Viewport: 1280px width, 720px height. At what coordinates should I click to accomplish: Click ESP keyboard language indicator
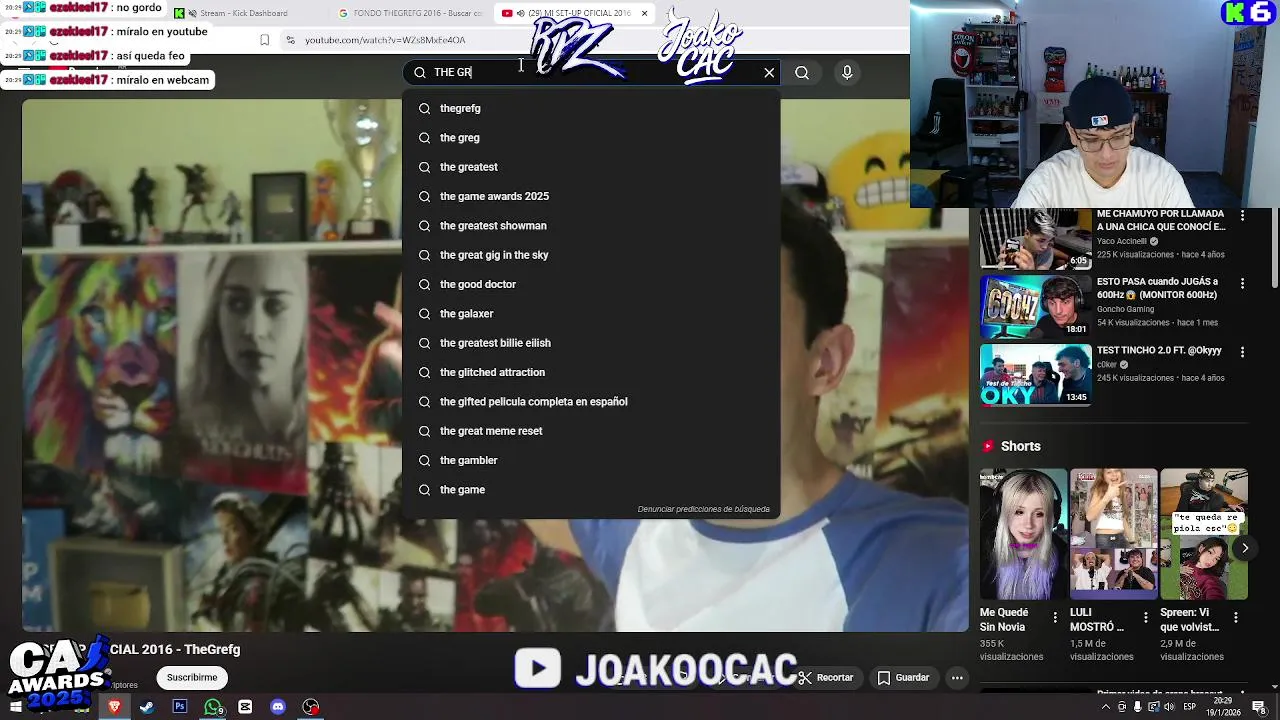(x=1189, y=707)
